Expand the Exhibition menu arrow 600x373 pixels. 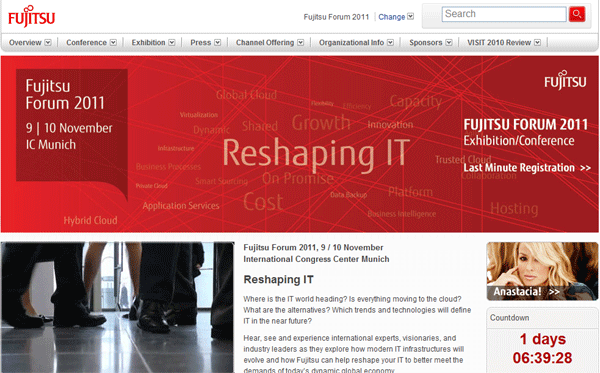coord(172,42)
